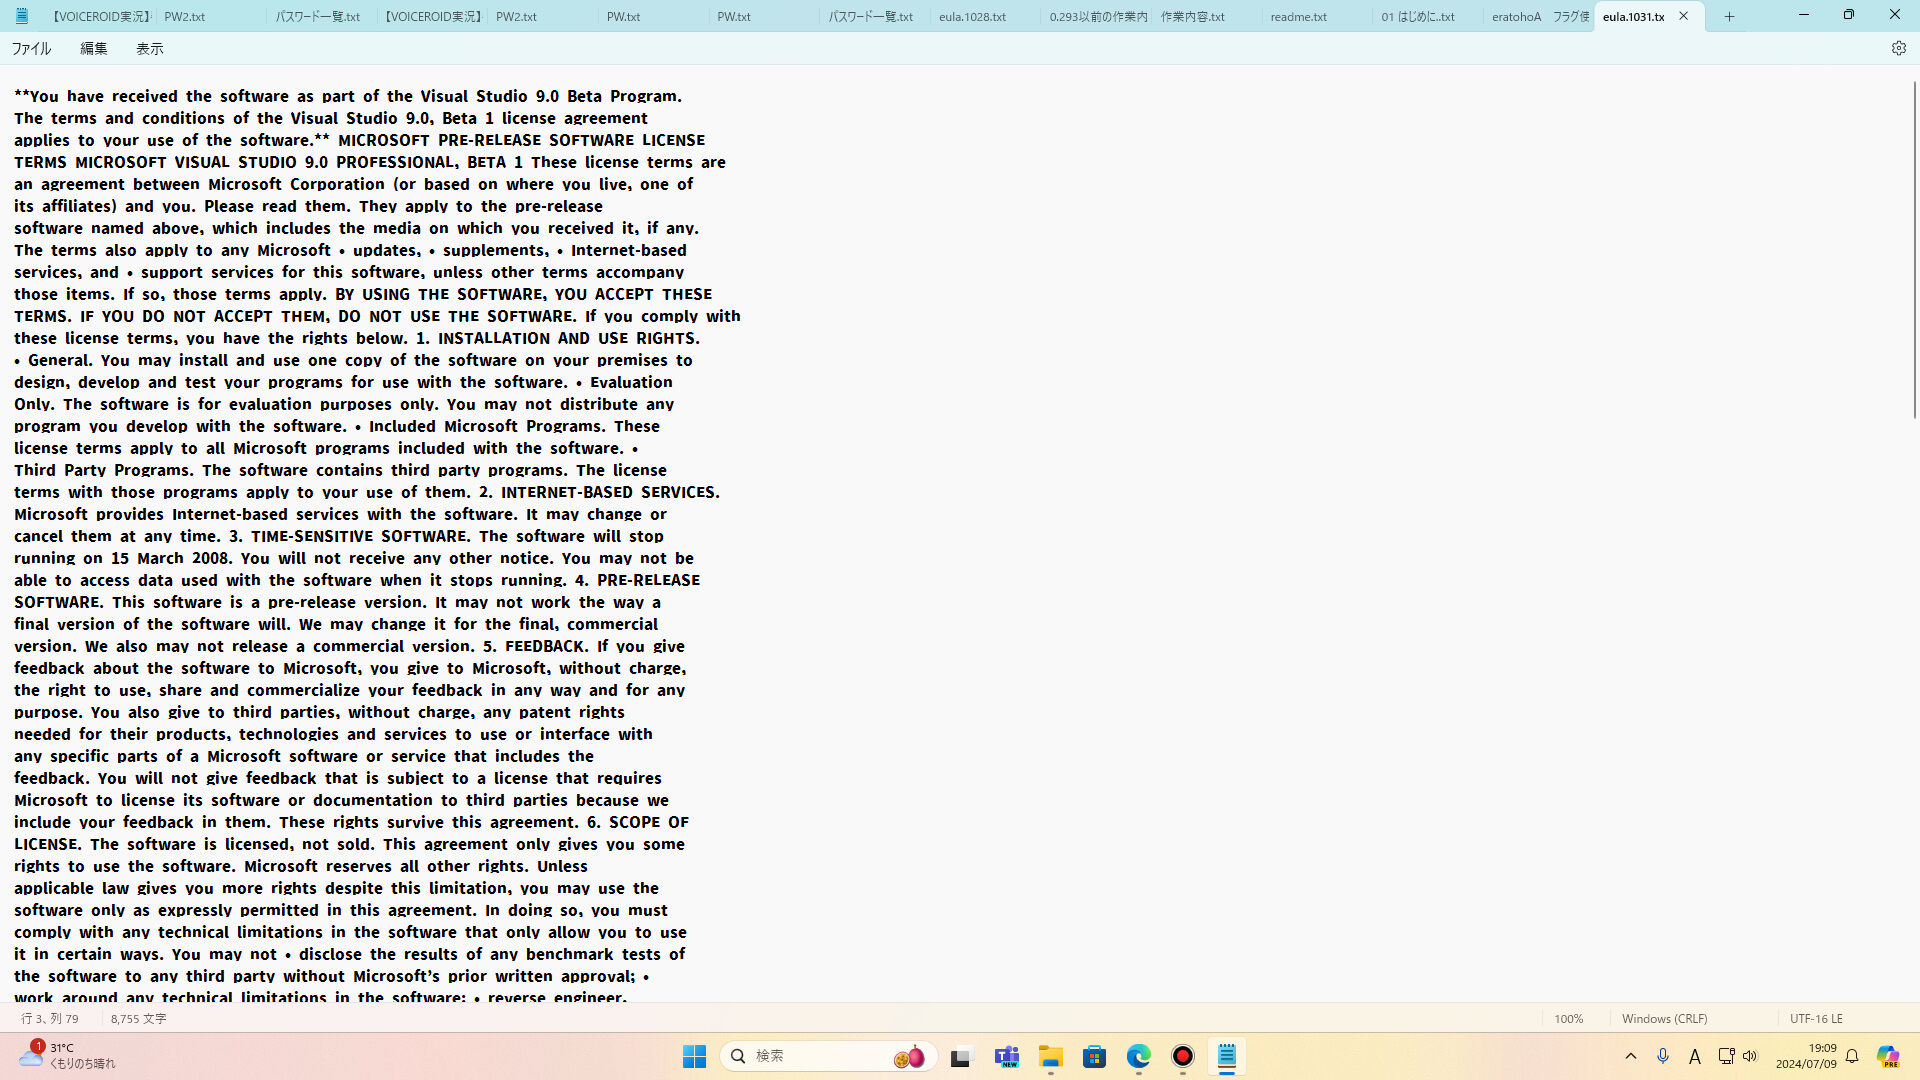Click the red recording app icon
Screen dimensions: 1920x1080
pos(1182,1056)
